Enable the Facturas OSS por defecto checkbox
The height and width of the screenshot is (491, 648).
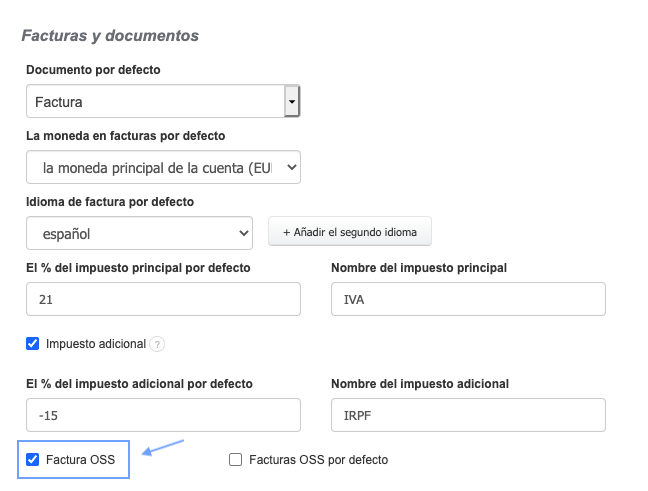pyautogui.click(x=236, y=459)
